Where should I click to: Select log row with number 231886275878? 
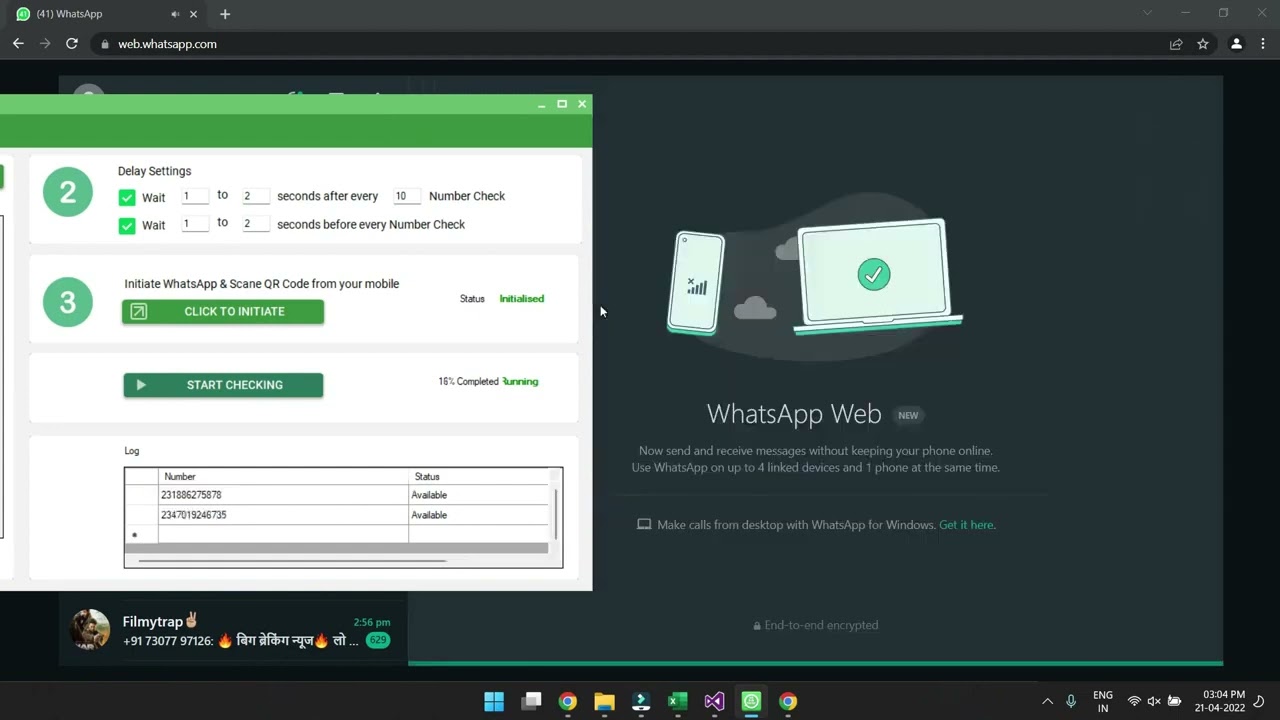[x=337, y=495]
